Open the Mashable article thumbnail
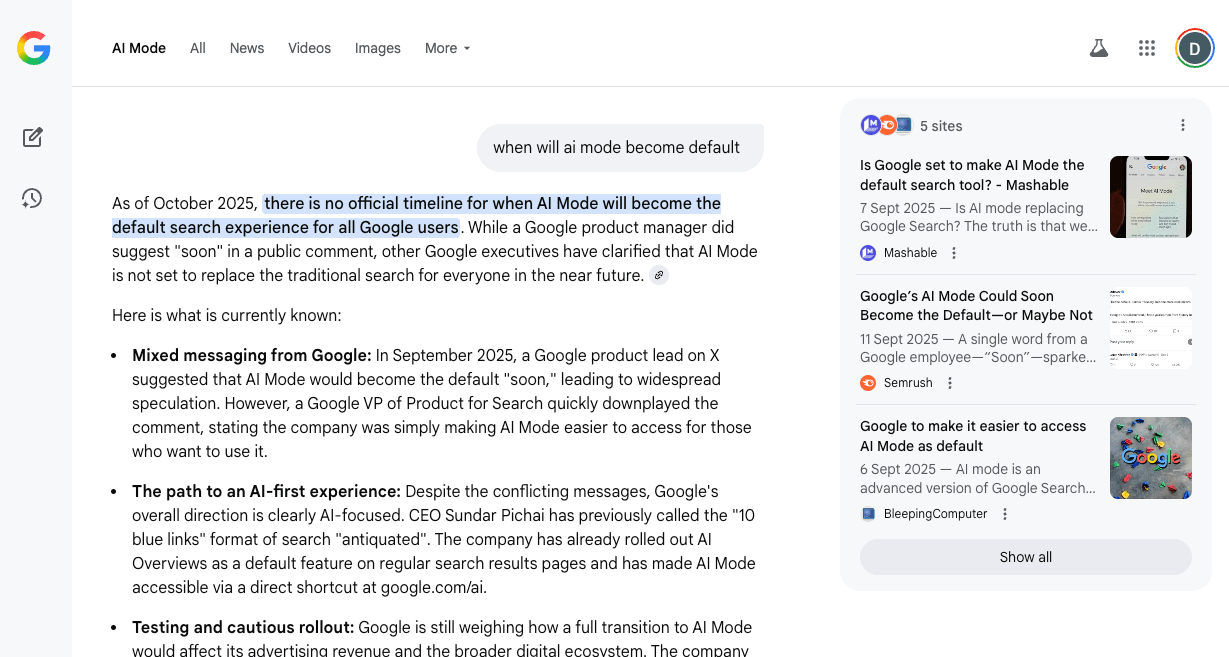This screenshot has height=657, width=1229. pos(1151,197)
